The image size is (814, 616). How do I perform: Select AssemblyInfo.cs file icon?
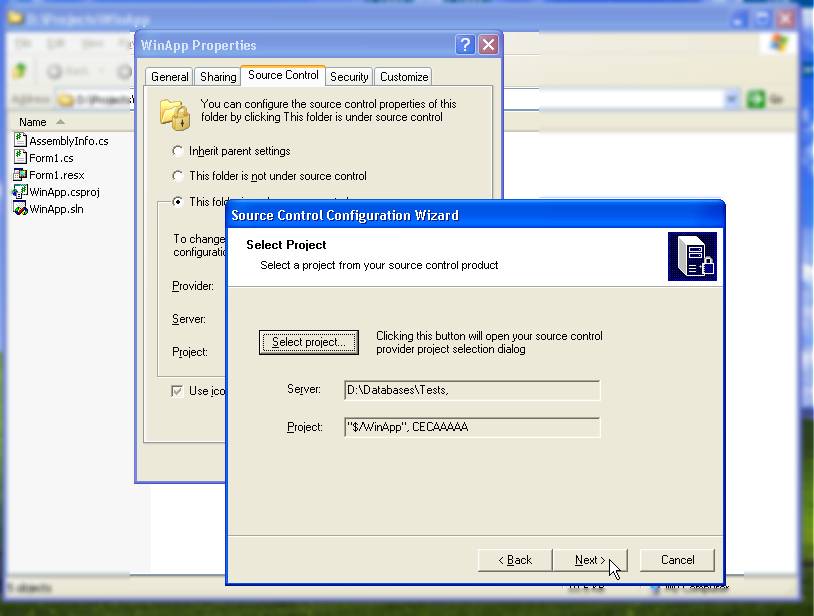[20, 140]
